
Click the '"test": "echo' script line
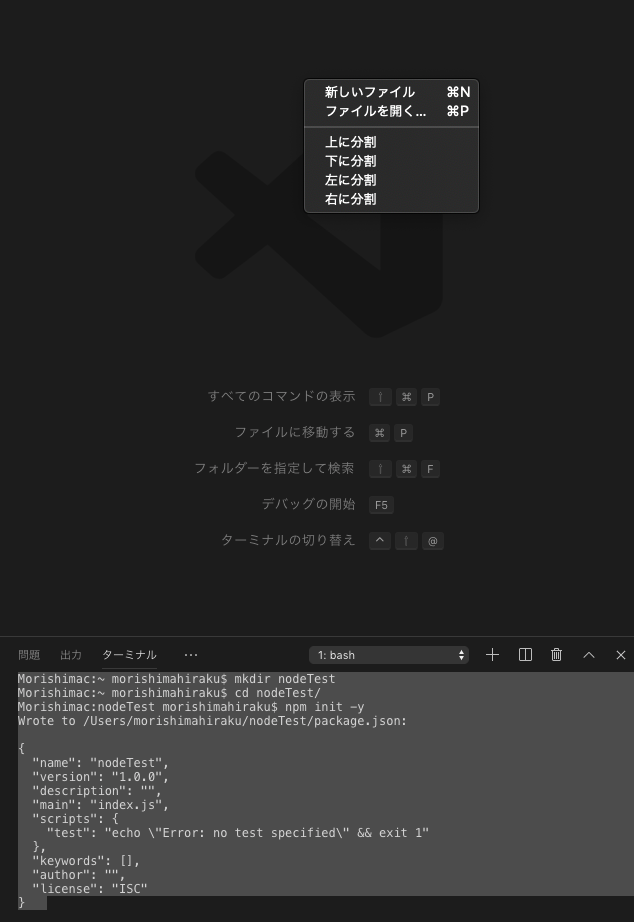point(238,833)
